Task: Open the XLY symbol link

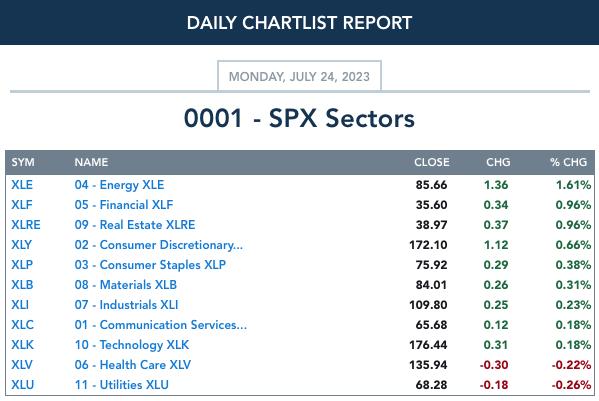Action: [x=21, y=245]
